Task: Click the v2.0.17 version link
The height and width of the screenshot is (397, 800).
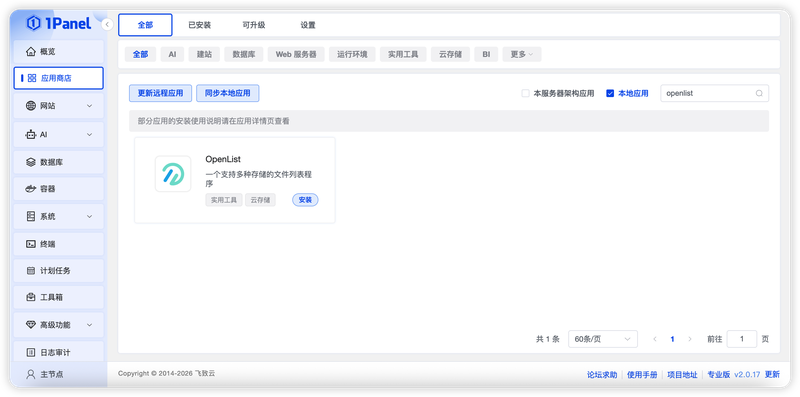Action: tap(747, 375)
